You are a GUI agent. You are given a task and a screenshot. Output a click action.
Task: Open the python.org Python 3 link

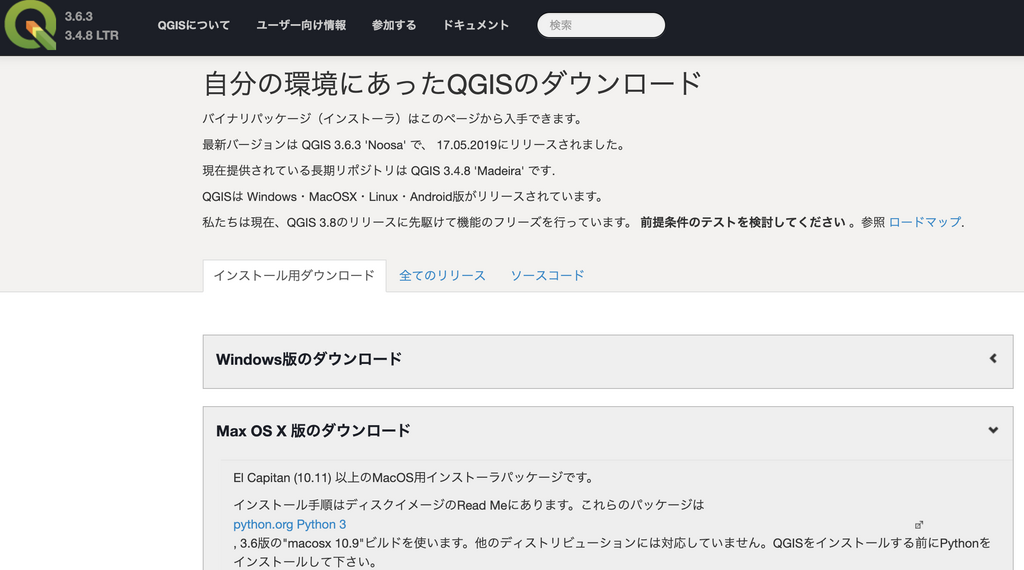click(x=290, y=524)
